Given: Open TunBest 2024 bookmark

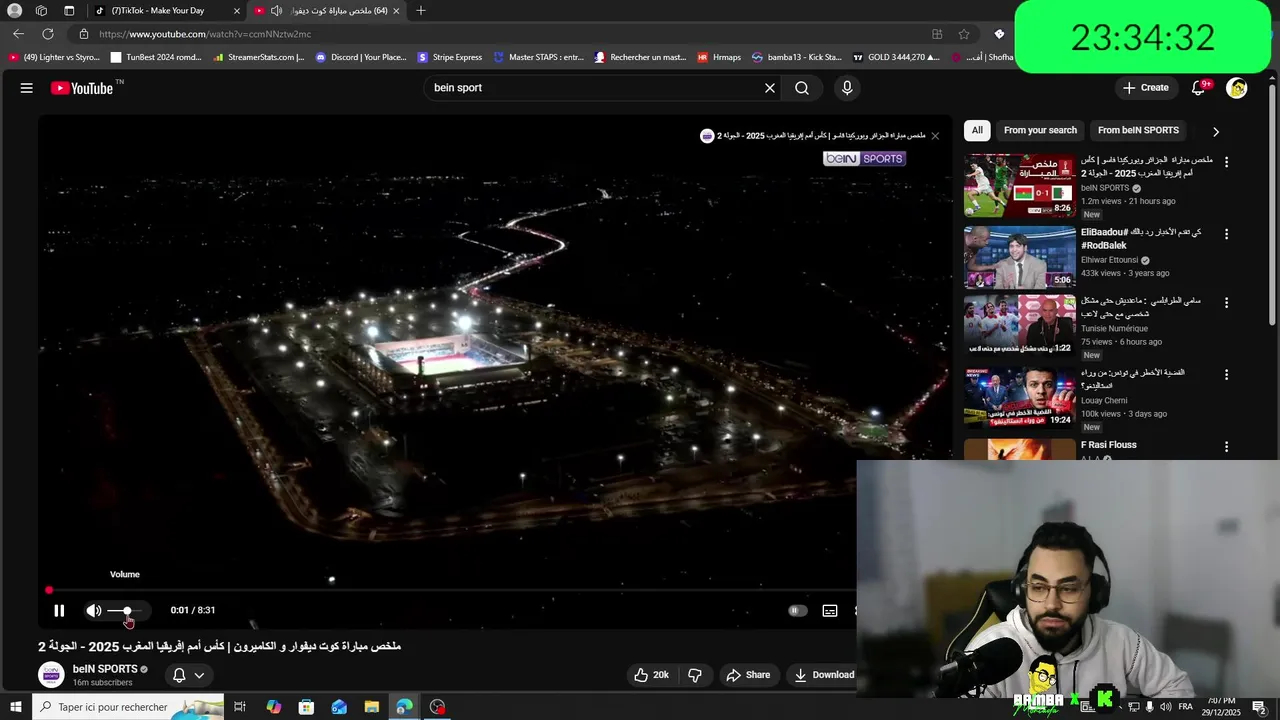Looking at the screenshot, I should pos(157,57).
